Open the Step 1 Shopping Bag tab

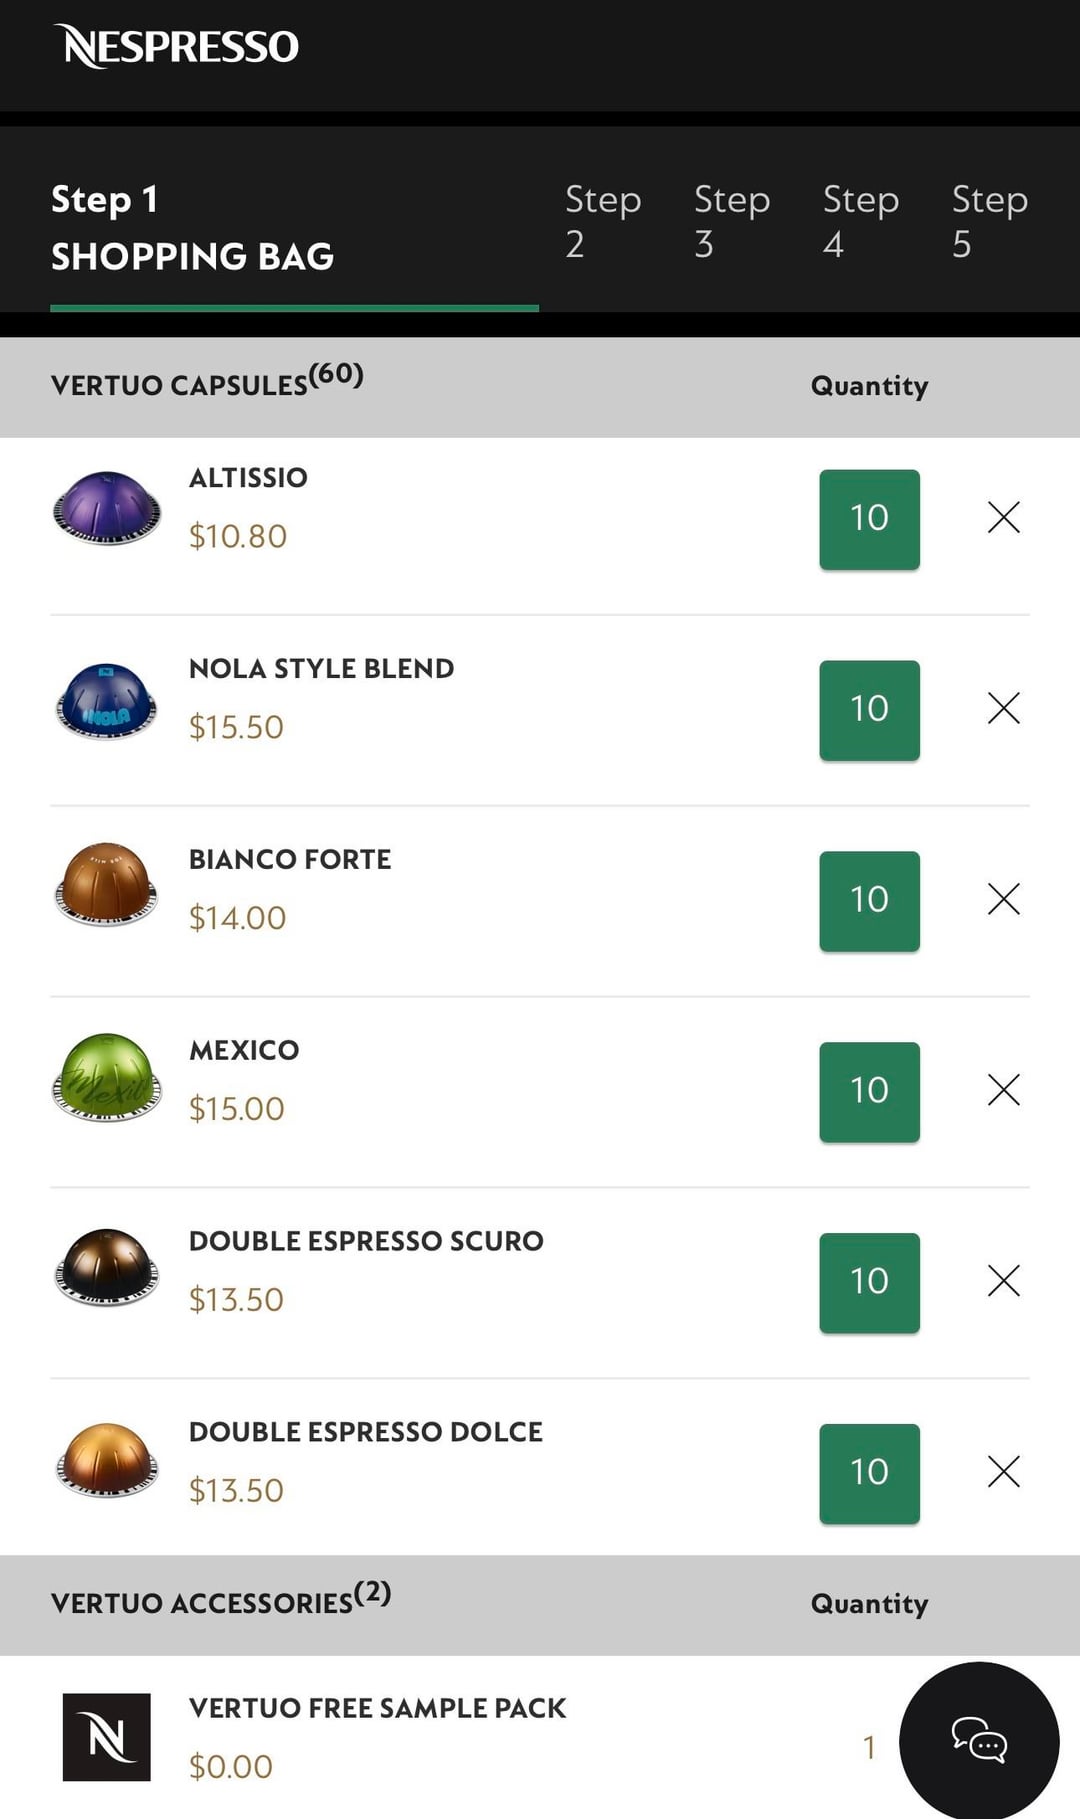(192, 228)
